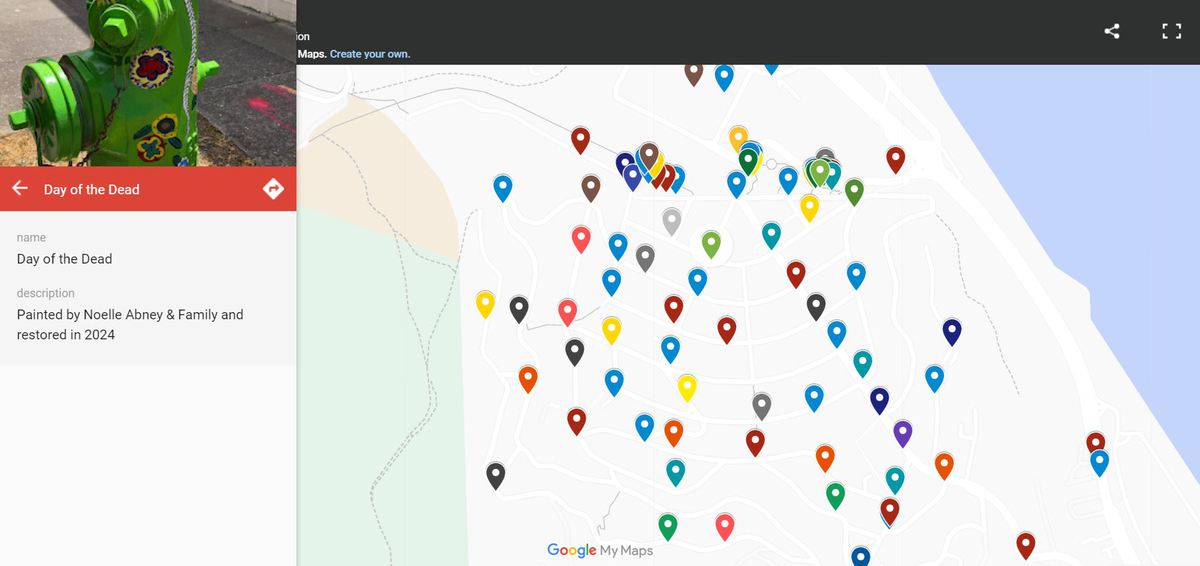Click the westernmost blue map pin
The width and height of the screenshot is (1200, 566).
tap(503, 187)
